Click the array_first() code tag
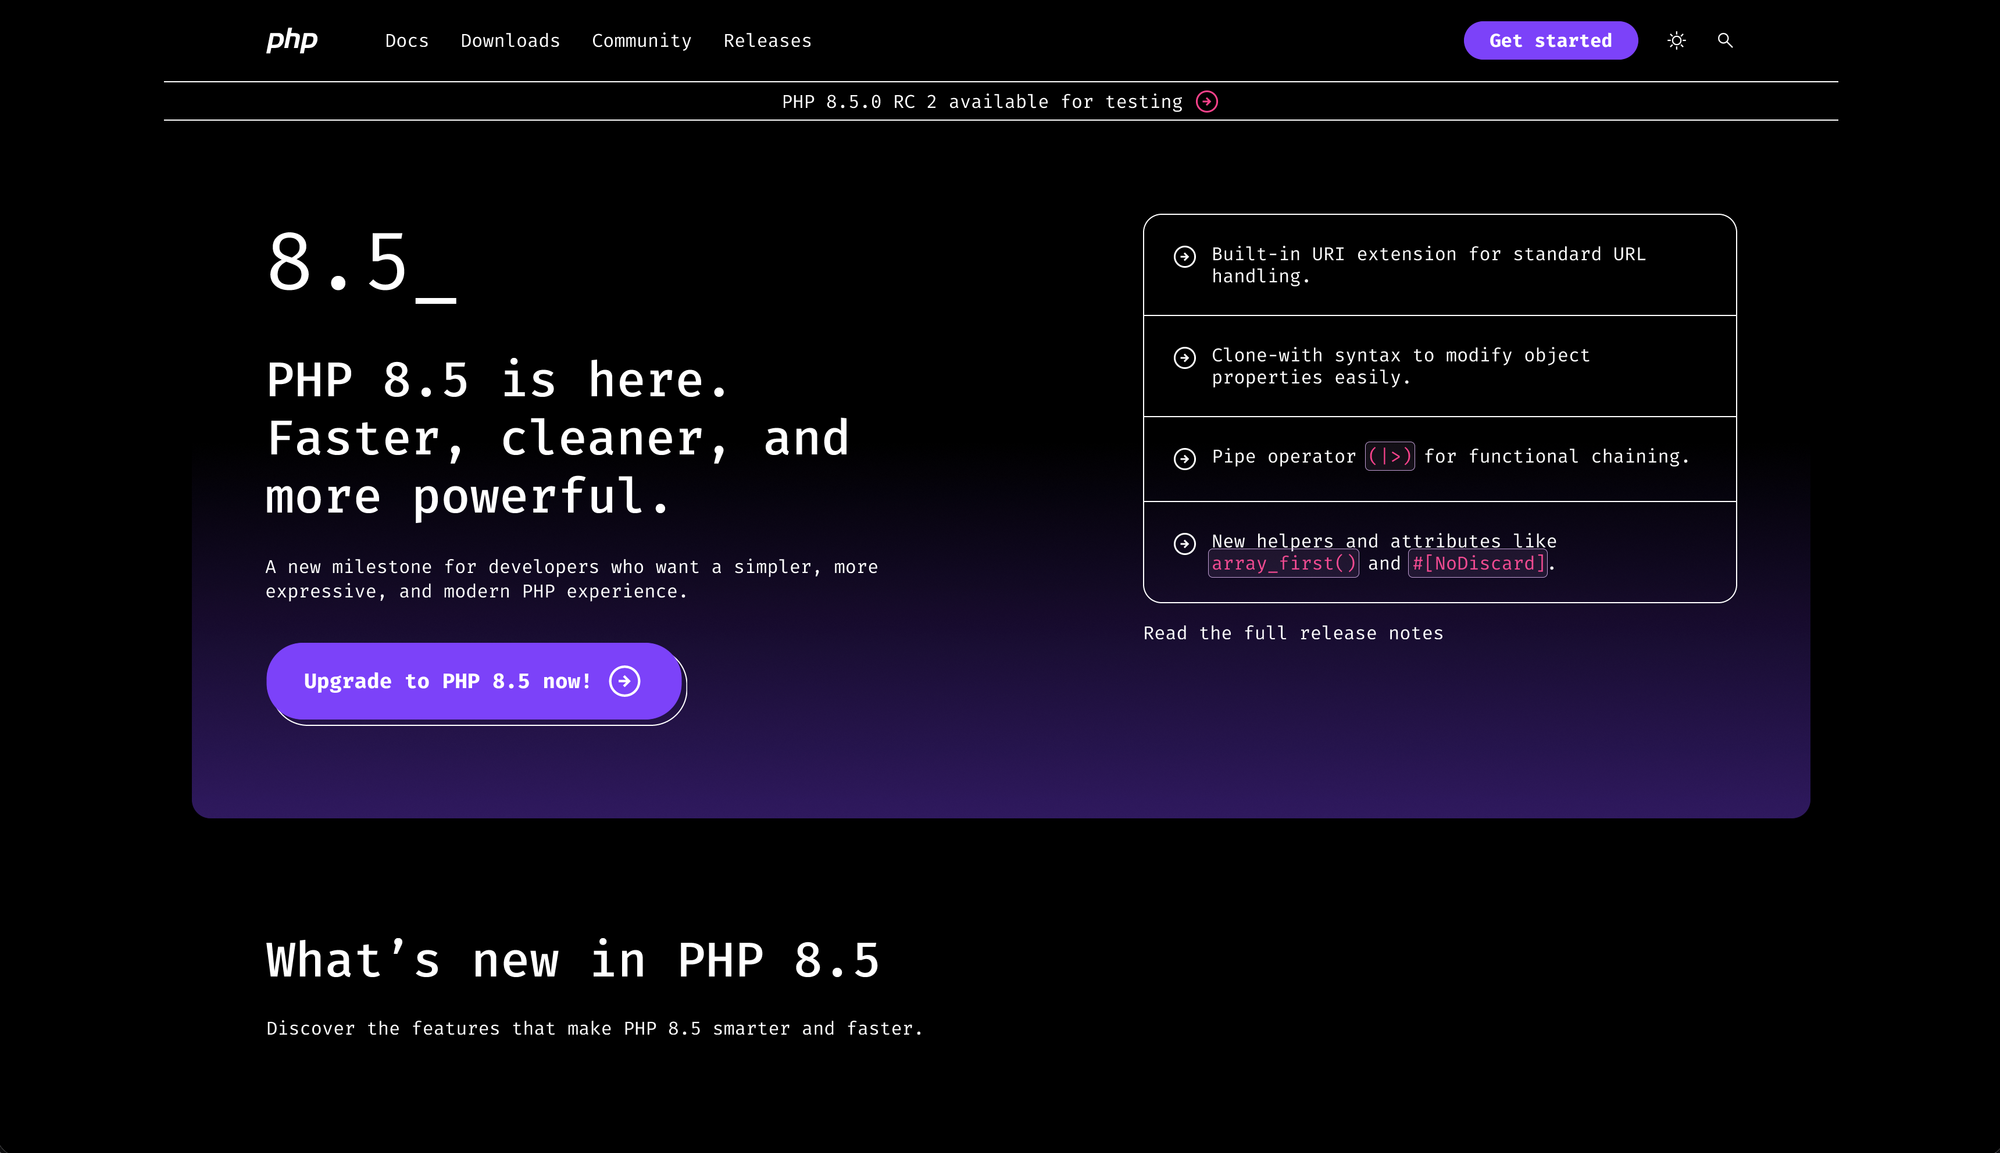 tap(1284, 564)
